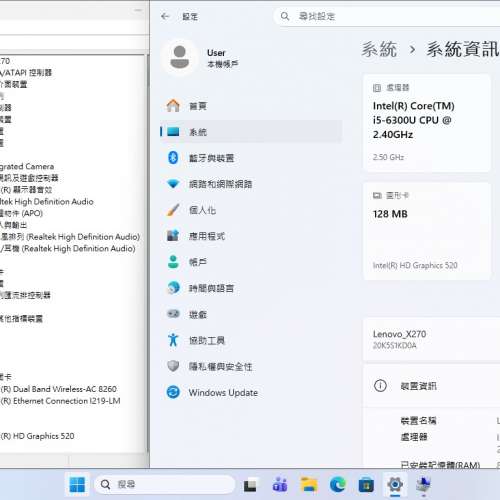
Task: Click the Lenovo_X270 device name
Action: pos(399,334)
